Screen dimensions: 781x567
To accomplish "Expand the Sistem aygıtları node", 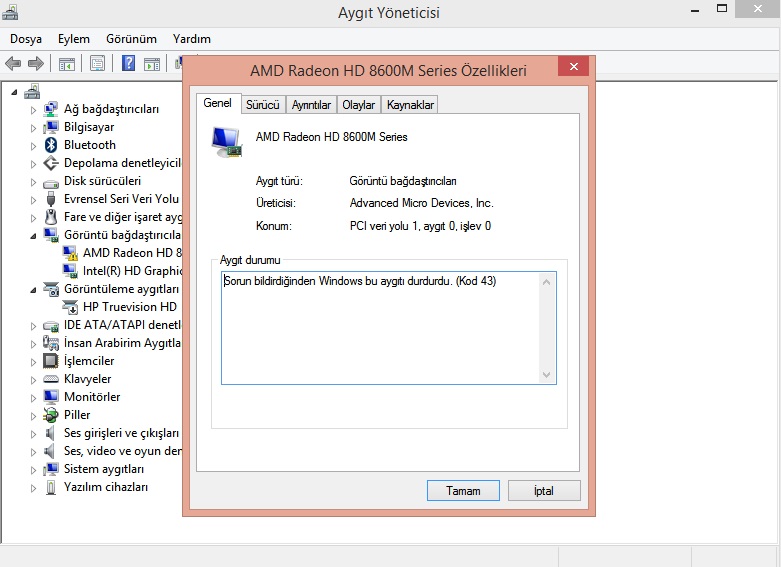I will click(33, 470).
